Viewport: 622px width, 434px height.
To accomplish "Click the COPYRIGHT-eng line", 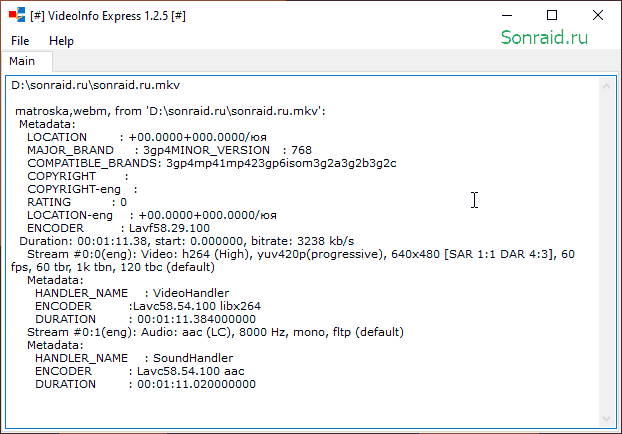I will [x=83, y=189].
